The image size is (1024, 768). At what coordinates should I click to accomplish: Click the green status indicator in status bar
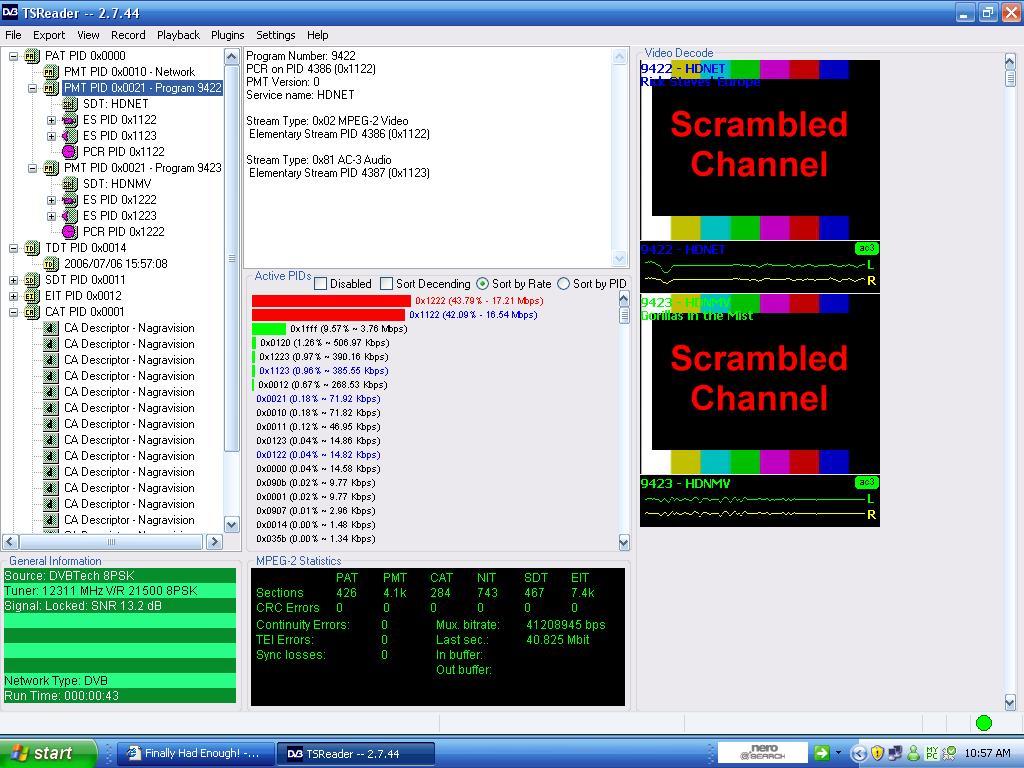[x=984, y=723]
